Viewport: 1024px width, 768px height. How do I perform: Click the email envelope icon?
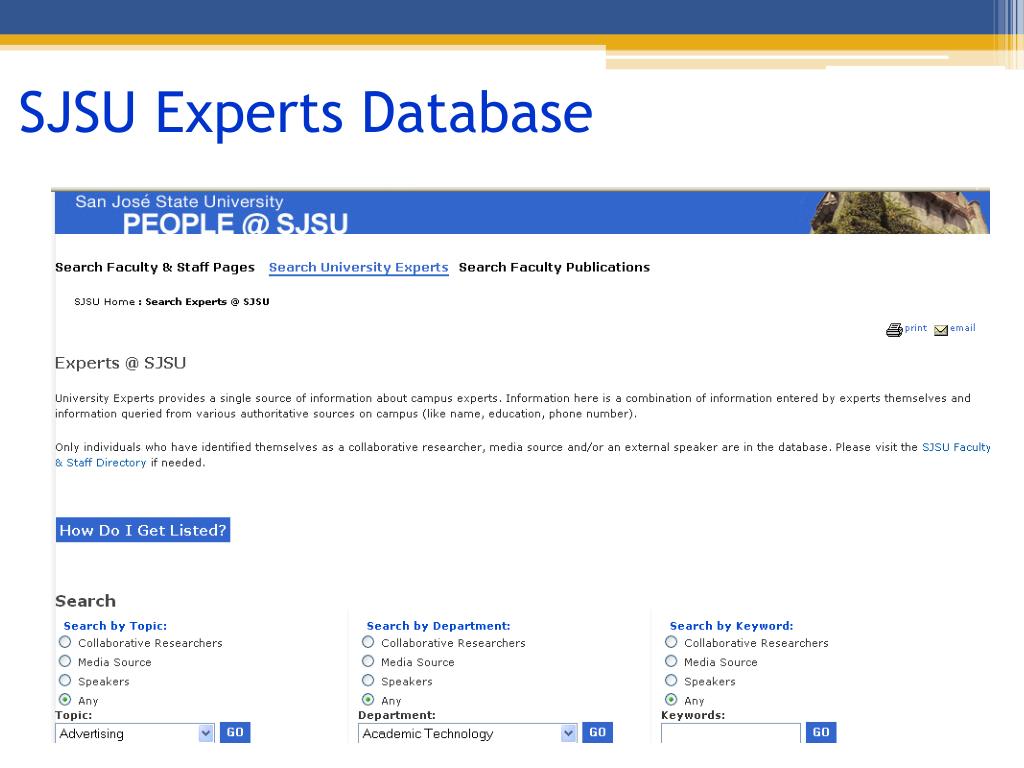coord(941,330)
